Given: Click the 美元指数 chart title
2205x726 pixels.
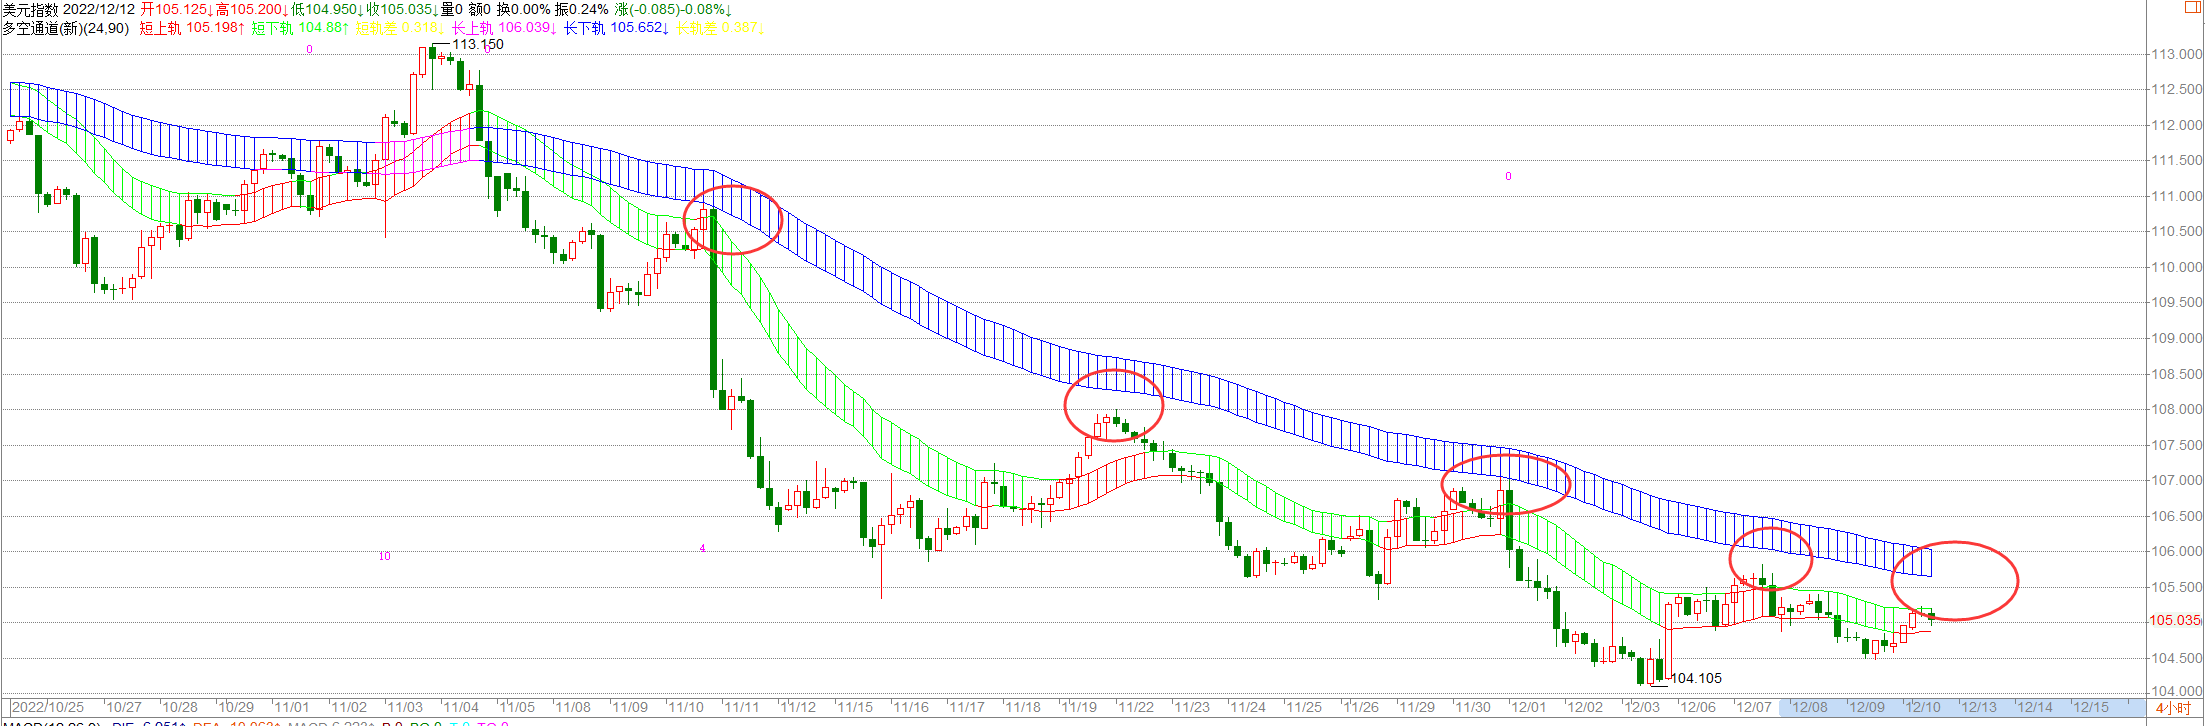Looking at the screenshot, I should 30,9.
